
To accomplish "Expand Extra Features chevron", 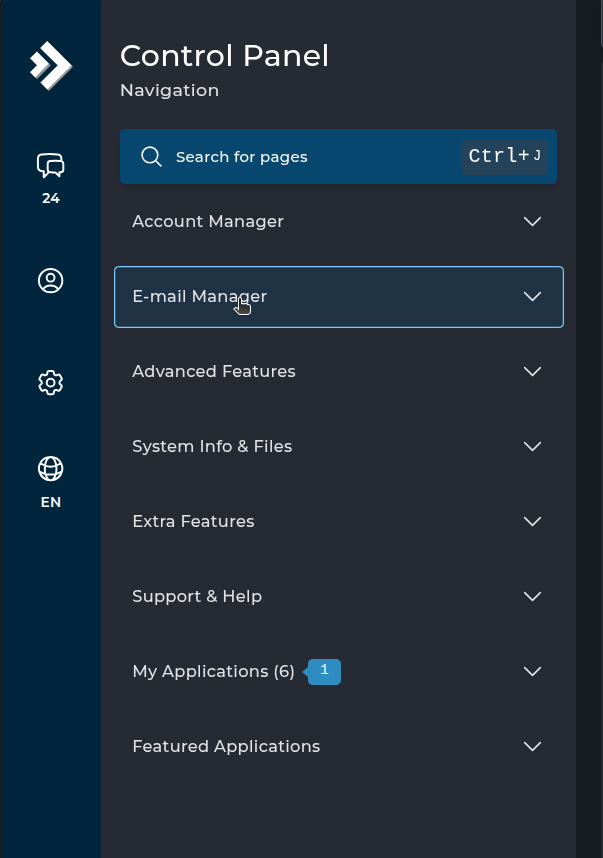I will [x=532, y=522].
